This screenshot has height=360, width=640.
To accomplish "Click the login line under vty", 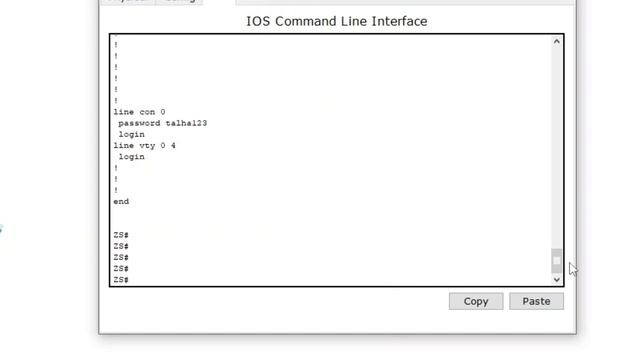I will tap(131, 157).
